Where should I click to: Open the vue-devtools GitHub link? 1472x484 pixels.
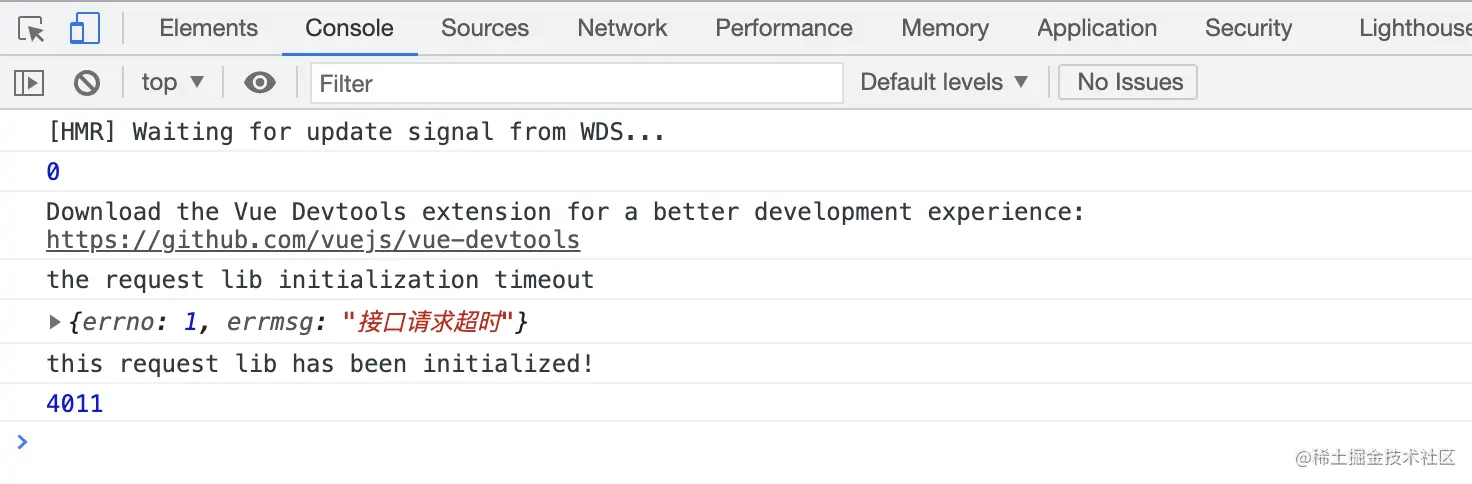pyautogui.click(x=313, y=240)
